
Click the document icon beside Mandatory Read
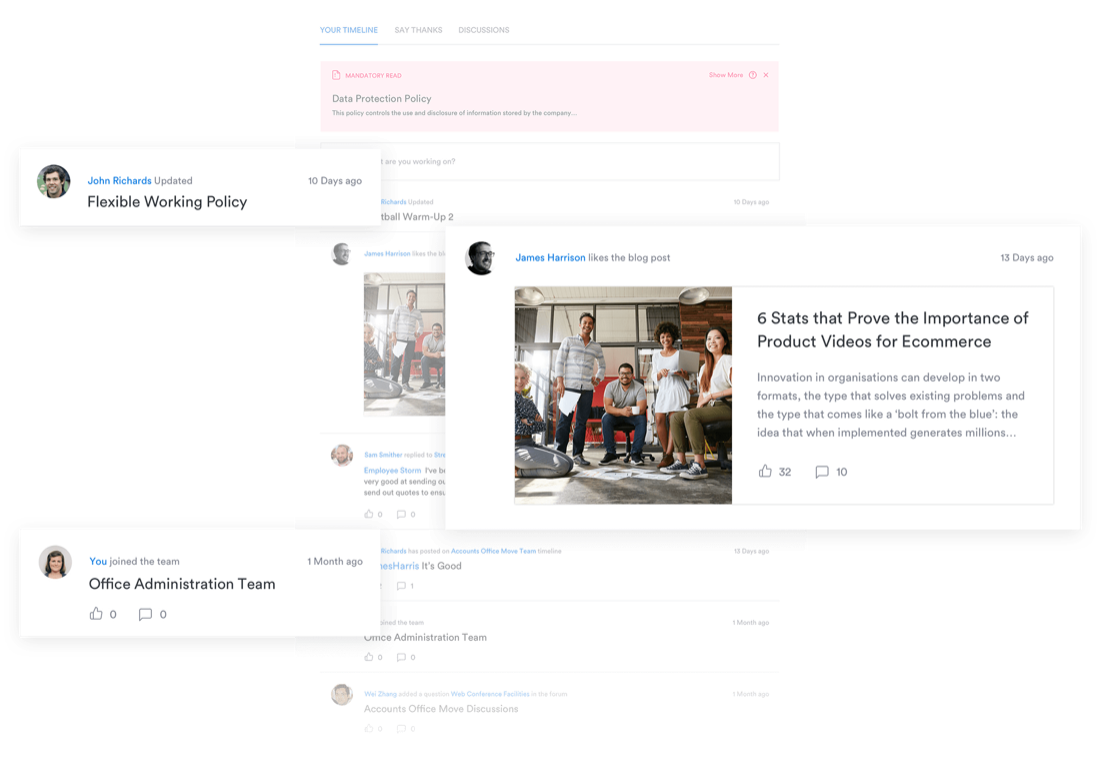point(336,75)
